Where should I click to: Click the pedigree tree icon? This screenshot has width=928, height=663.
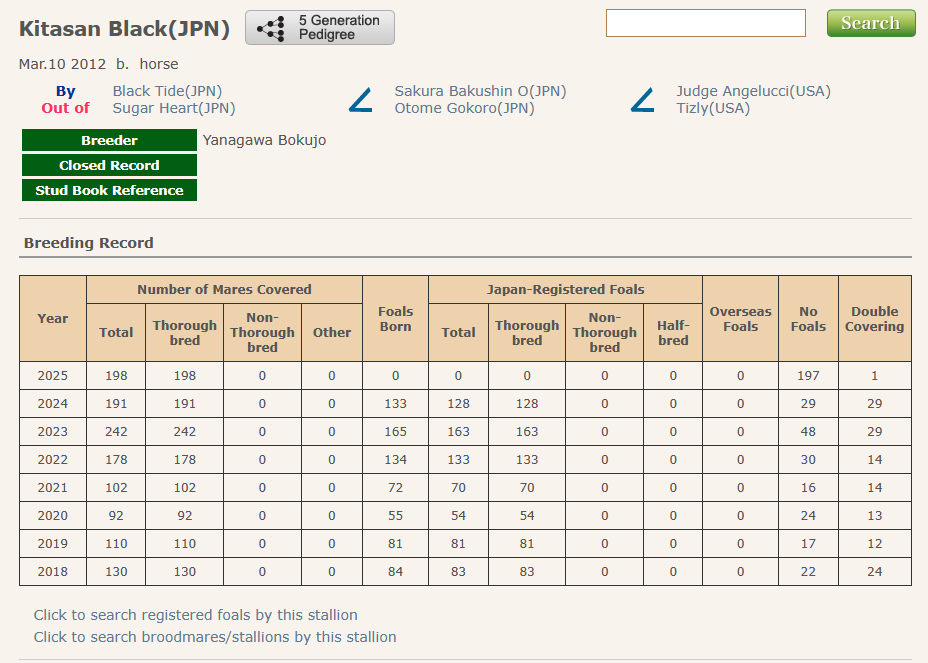point(271,28)
